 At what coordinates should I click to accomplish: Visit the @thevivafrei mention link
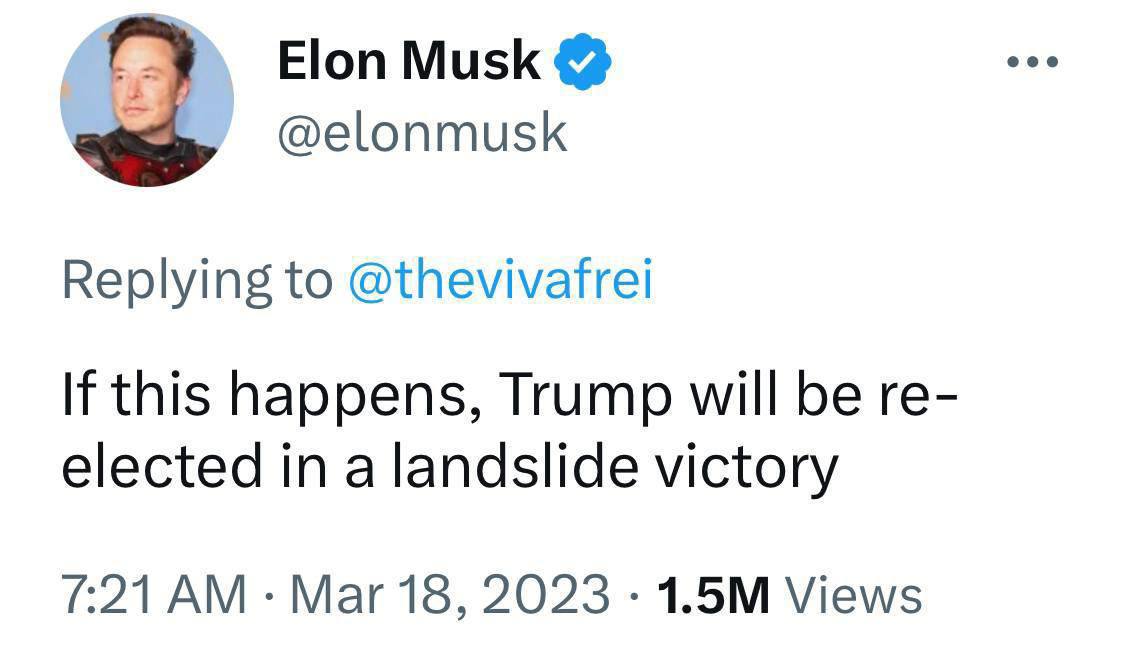click(x=499, y=281)
